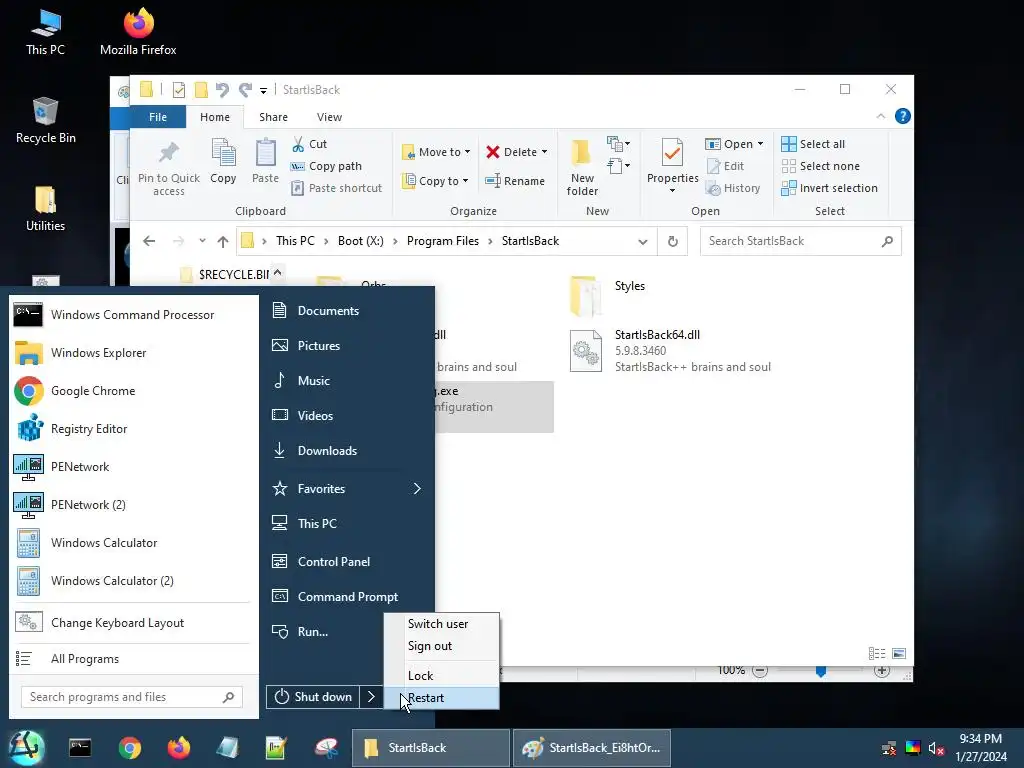
Task: Launch Firefox from taskbar
Action: click(x=178, y=748)
